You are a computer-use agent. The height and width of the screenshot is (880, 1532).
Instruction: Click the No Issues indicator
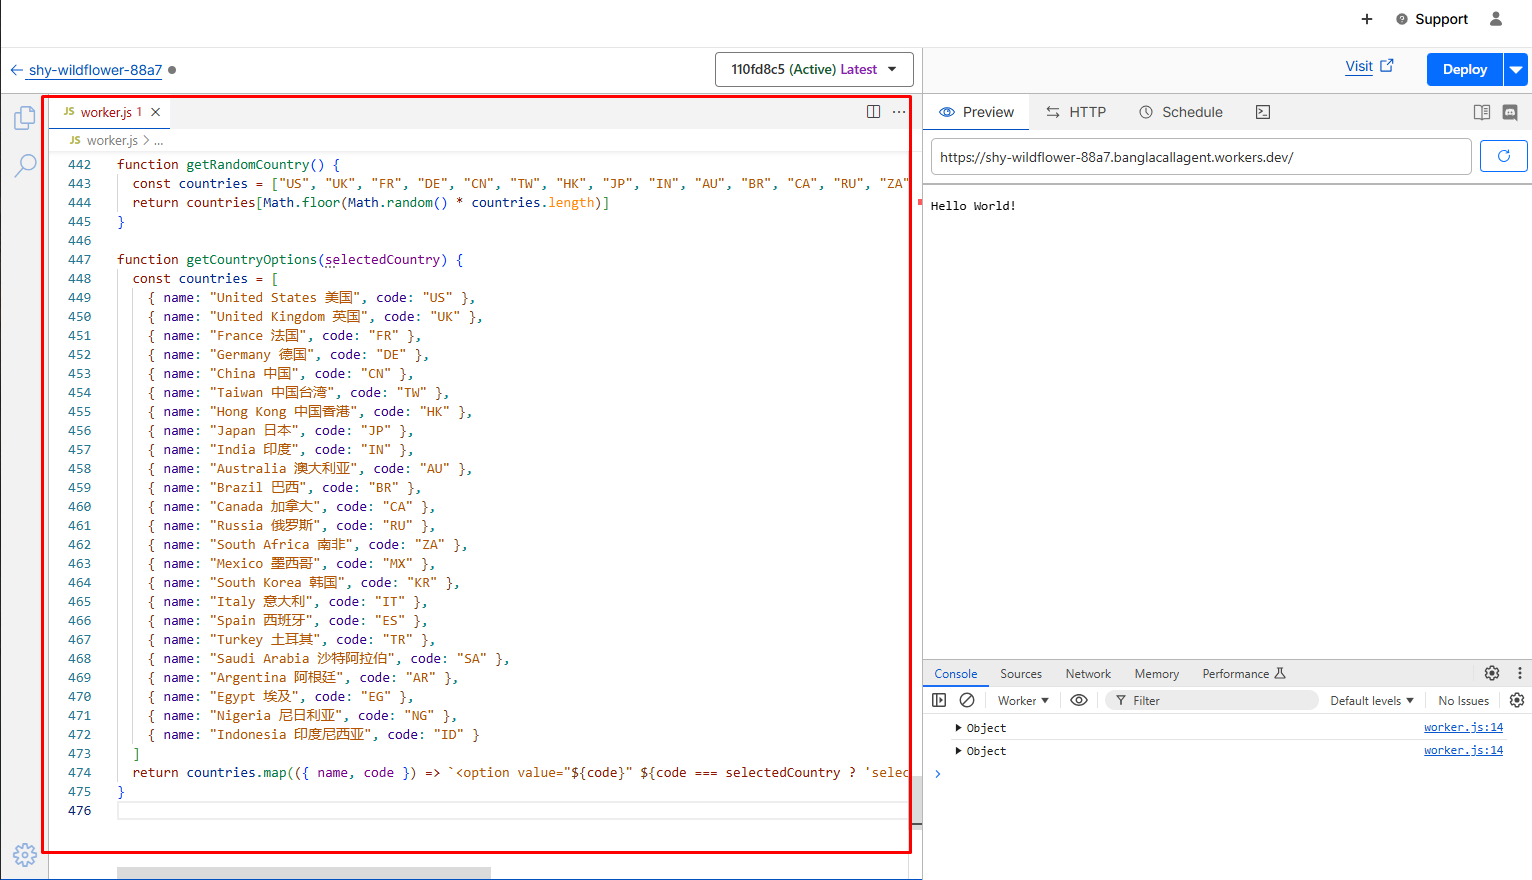[1464, 701]
